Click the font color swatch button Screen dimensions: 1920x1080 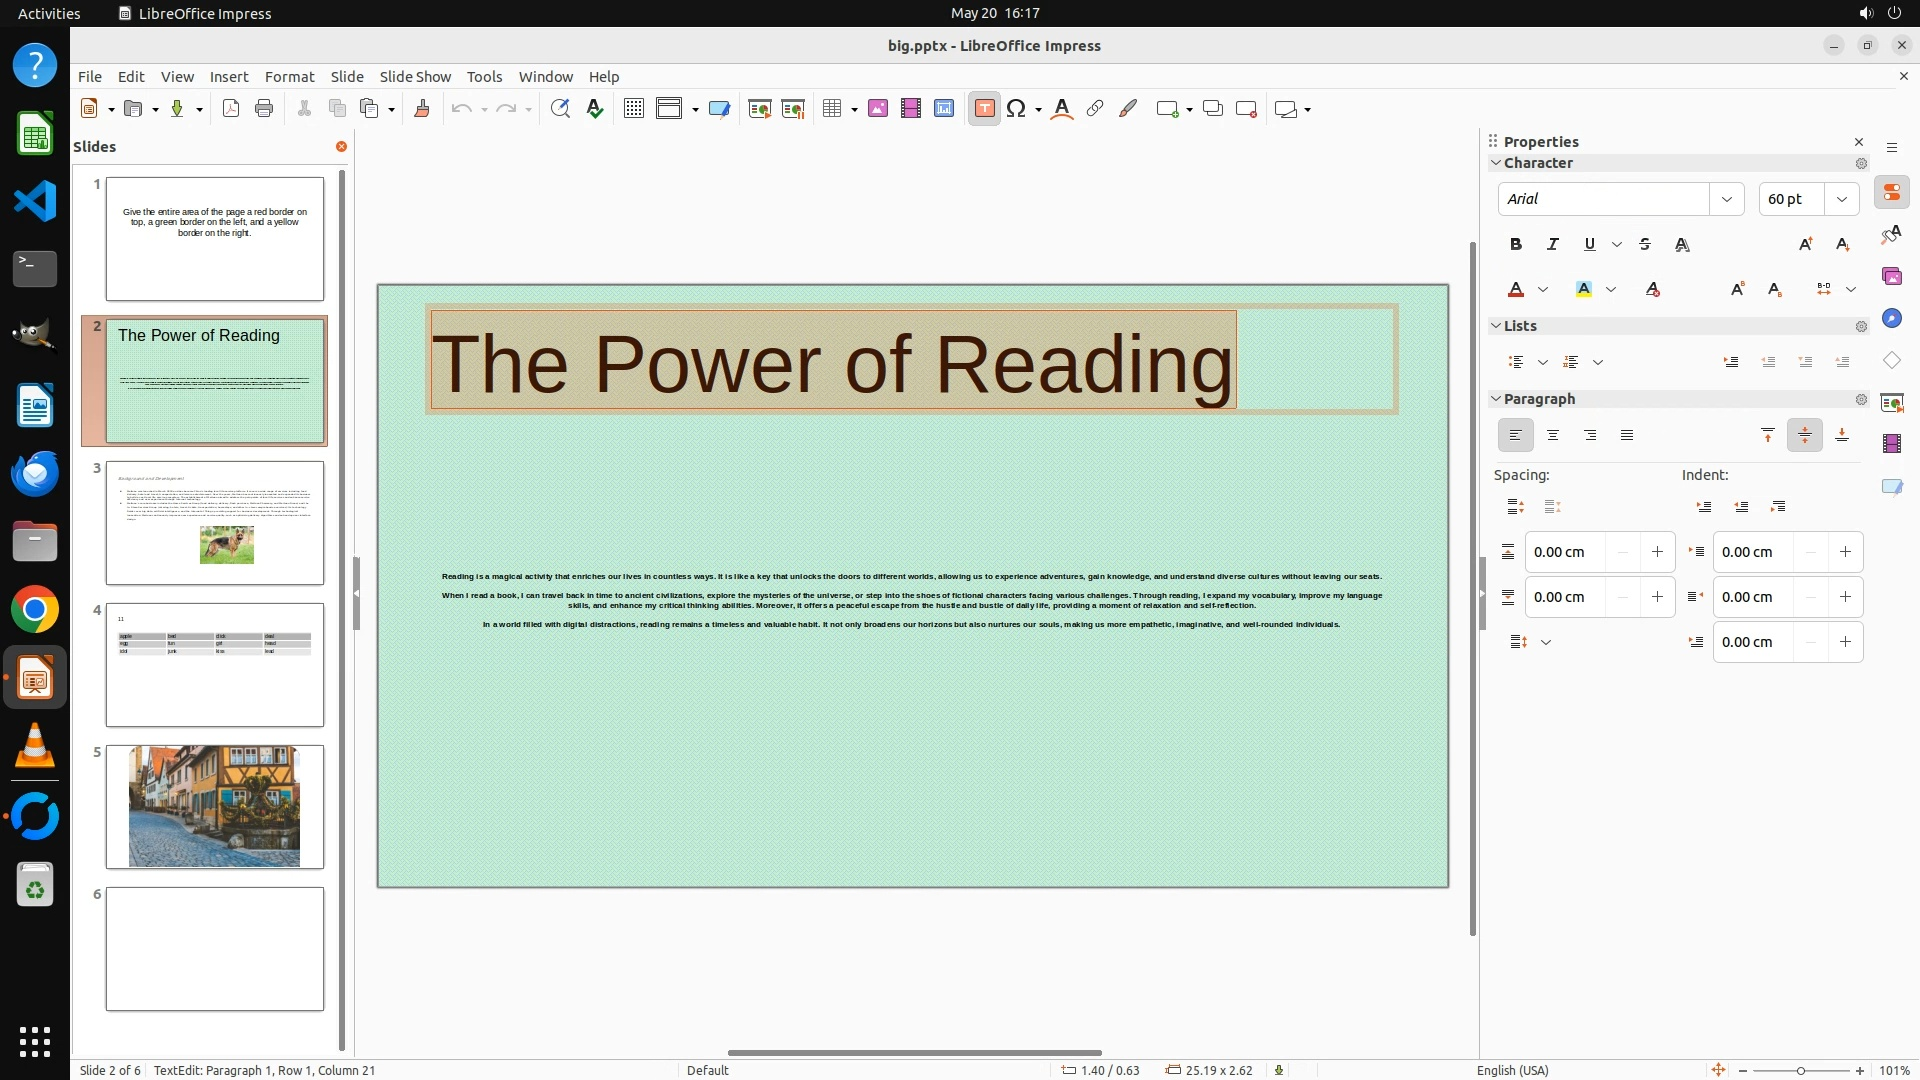point(1516,289)
